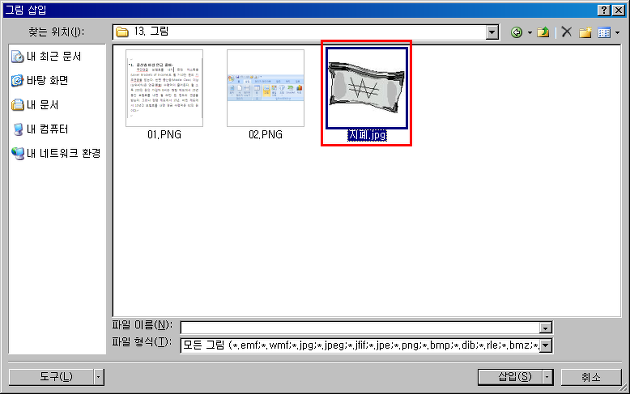Screen dimensions: 630x394
Task: Click the help question mark button
Action: coord(604,10)
